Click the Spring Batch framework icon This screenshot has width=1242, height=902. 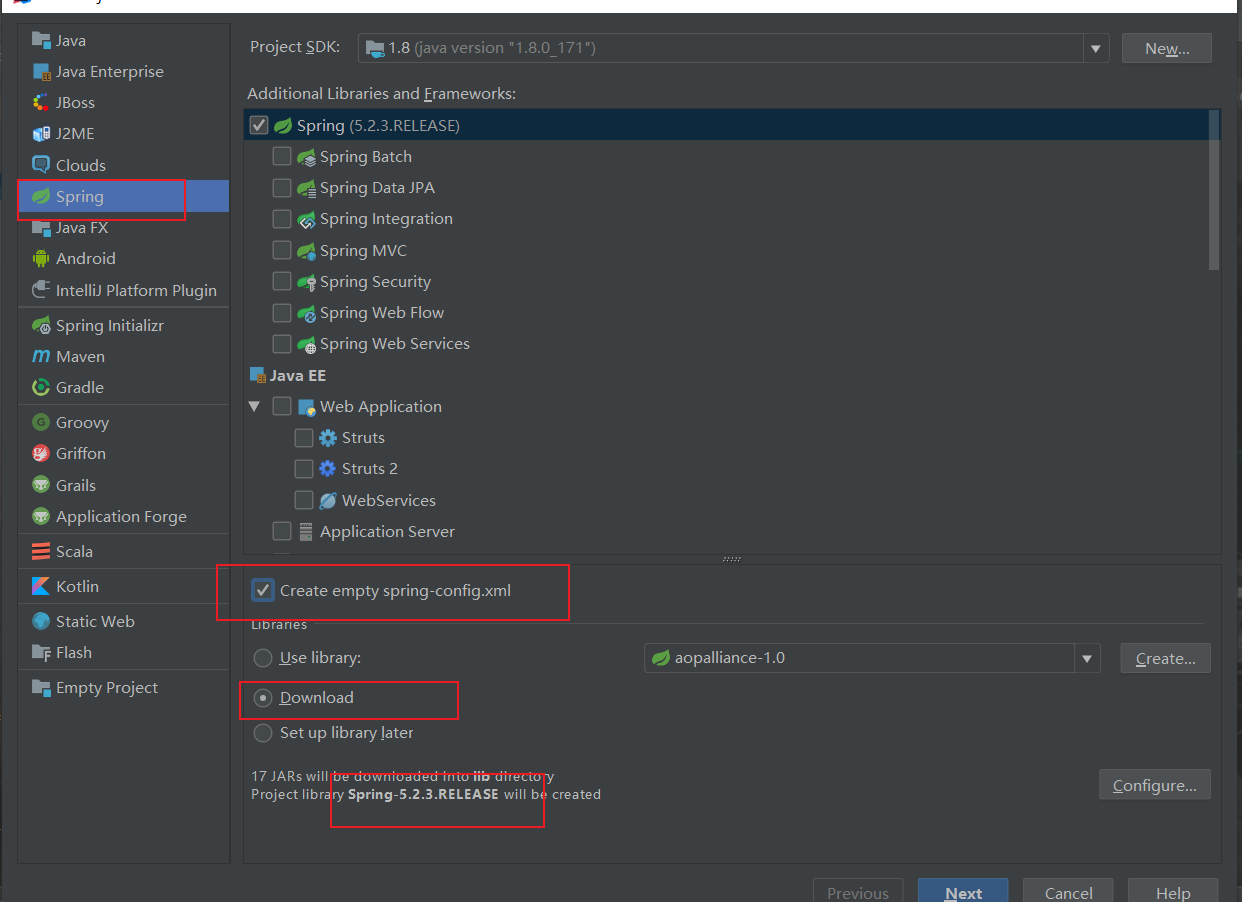click(x=307, y=157)
